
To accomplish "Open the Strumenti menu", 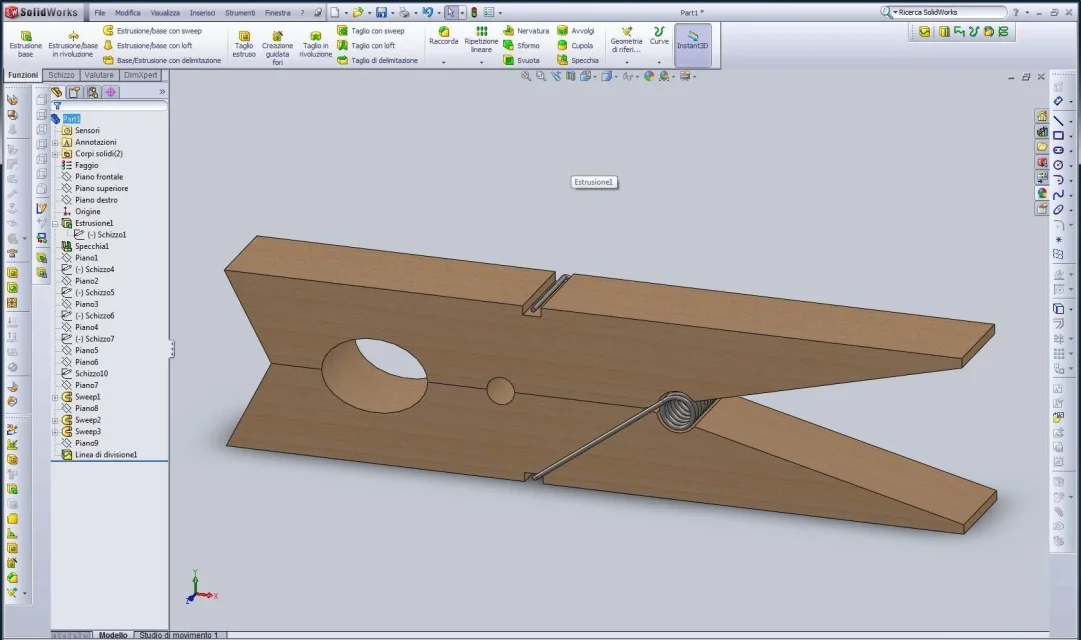I will tap(240, 13).
